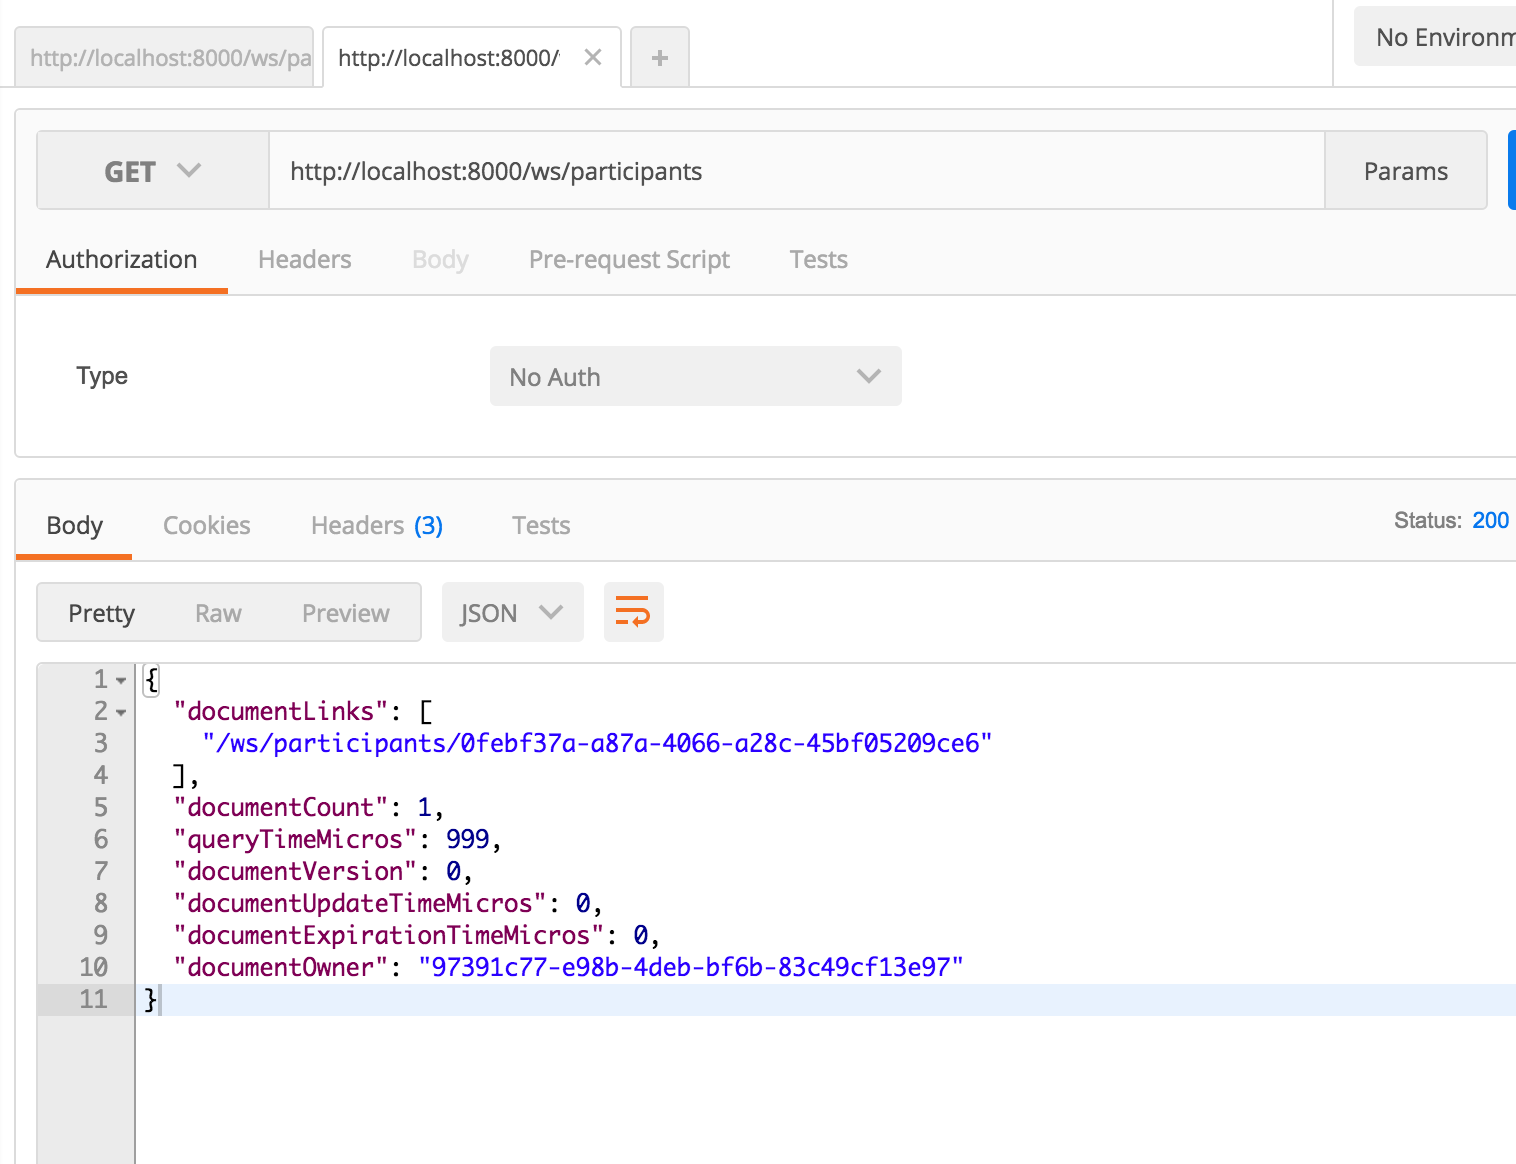The width and height of the screenshot is (1516, 1164).
Task: Open the response Cookies tab
Action: click(207, 525)
